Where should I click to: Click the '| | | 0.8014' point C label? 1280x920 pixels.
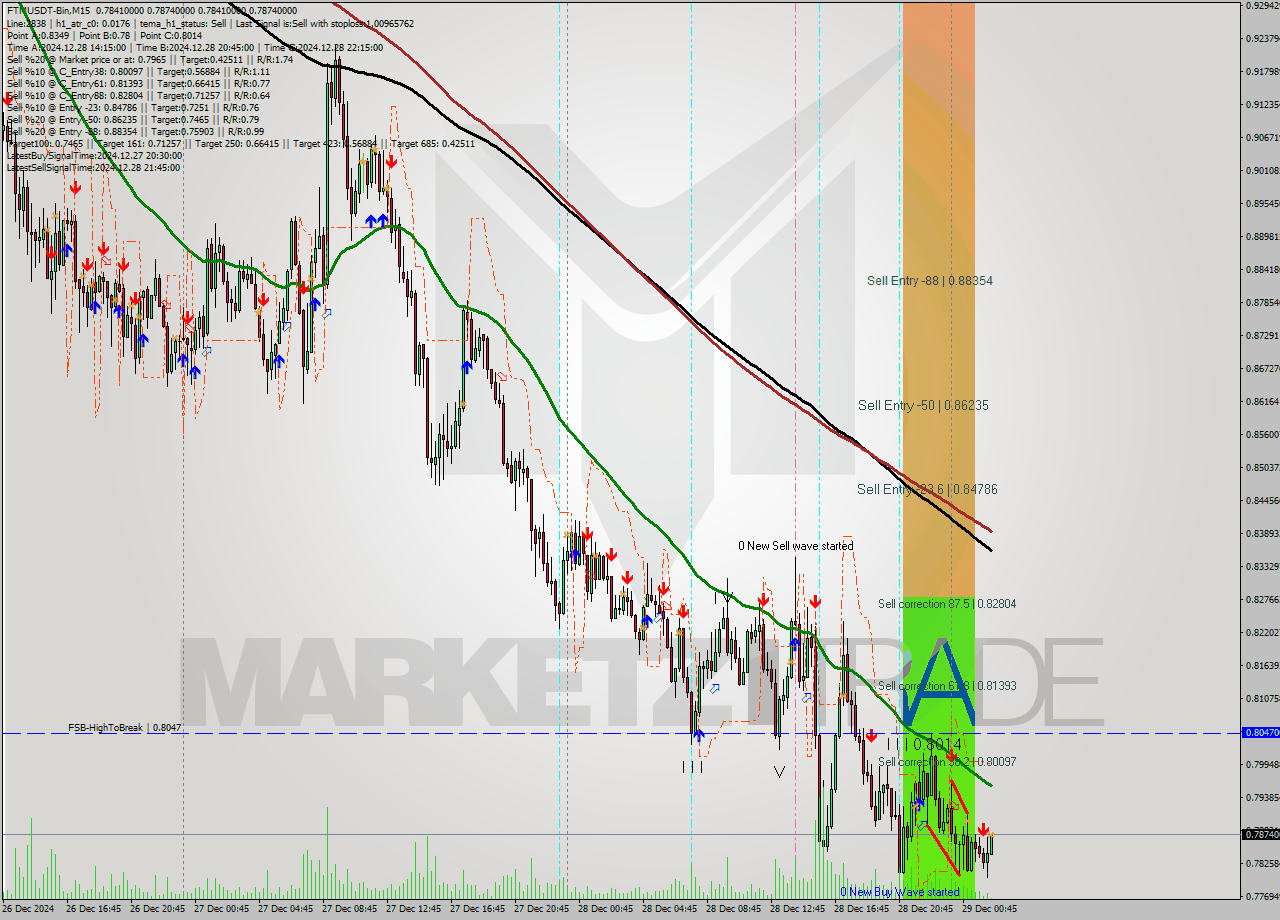click(924, 744)
